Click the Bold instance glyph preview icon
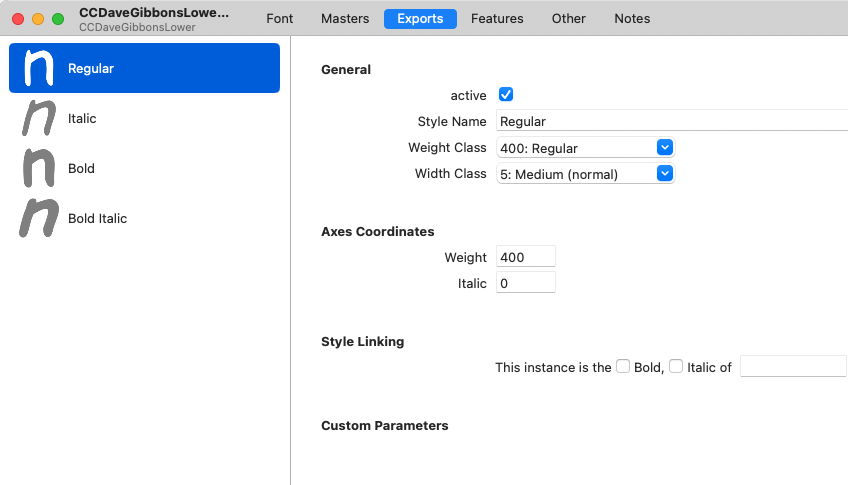The height and width of the screenshot is (485, 848). pos(38,168)
